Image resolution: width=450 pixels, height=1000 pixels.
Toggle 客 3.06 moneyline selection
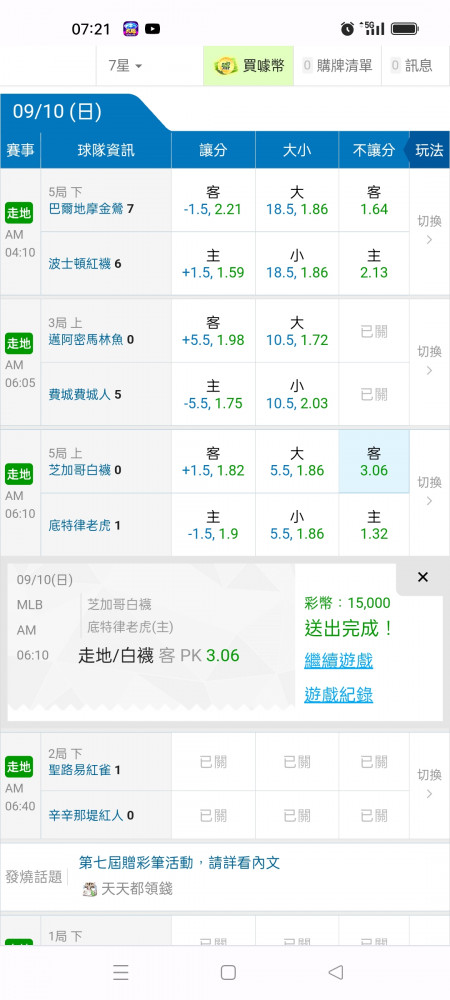[374, 462]
